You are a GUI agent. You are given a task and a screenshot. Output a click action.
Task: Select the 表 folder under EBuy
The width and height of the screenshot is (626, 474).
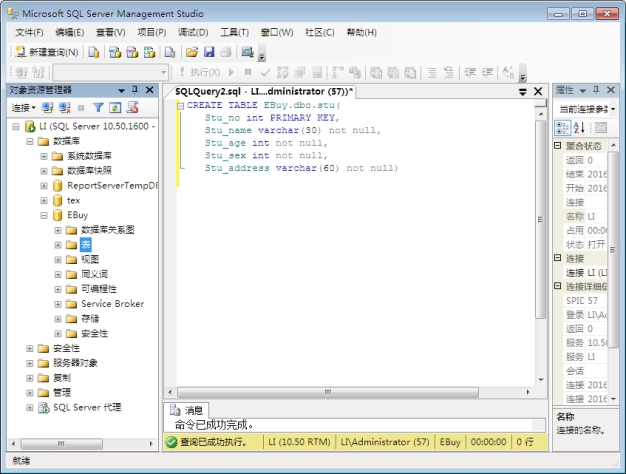click(x=86, y=244)
